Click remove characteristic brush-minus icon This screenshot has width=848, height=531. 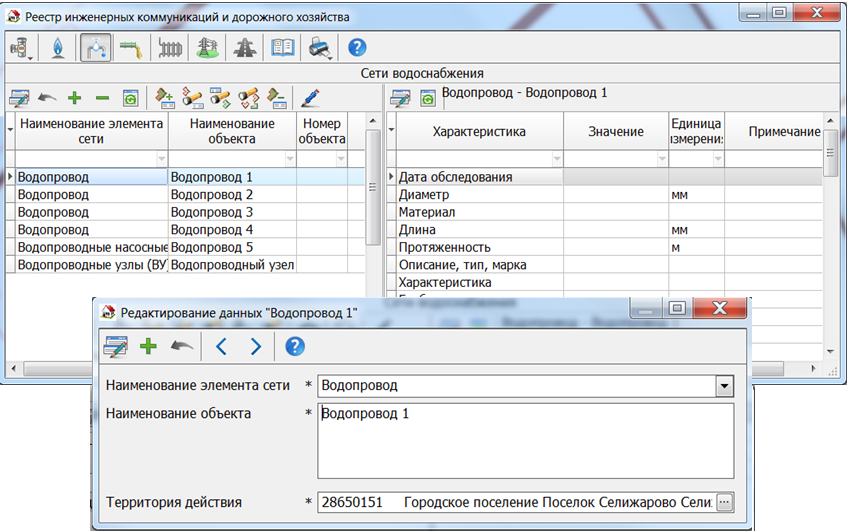click(277, 98)
